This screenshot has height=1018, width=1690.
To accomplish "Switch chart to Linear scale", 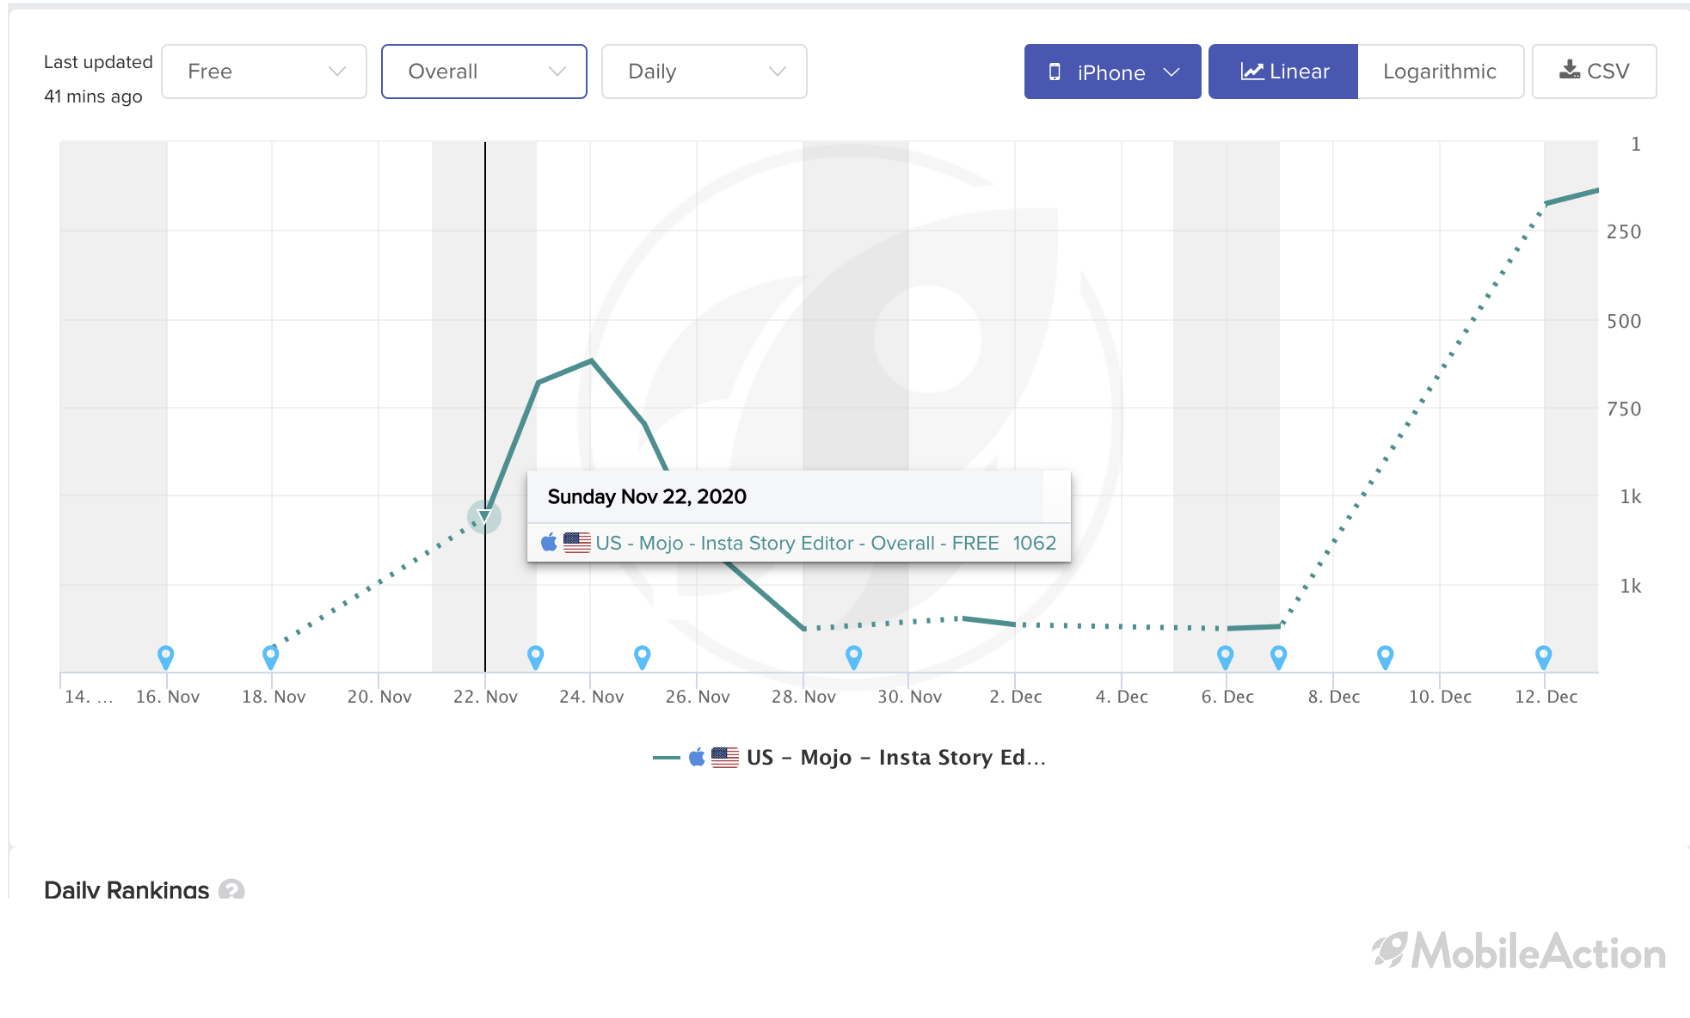I will coord(1283,72).
